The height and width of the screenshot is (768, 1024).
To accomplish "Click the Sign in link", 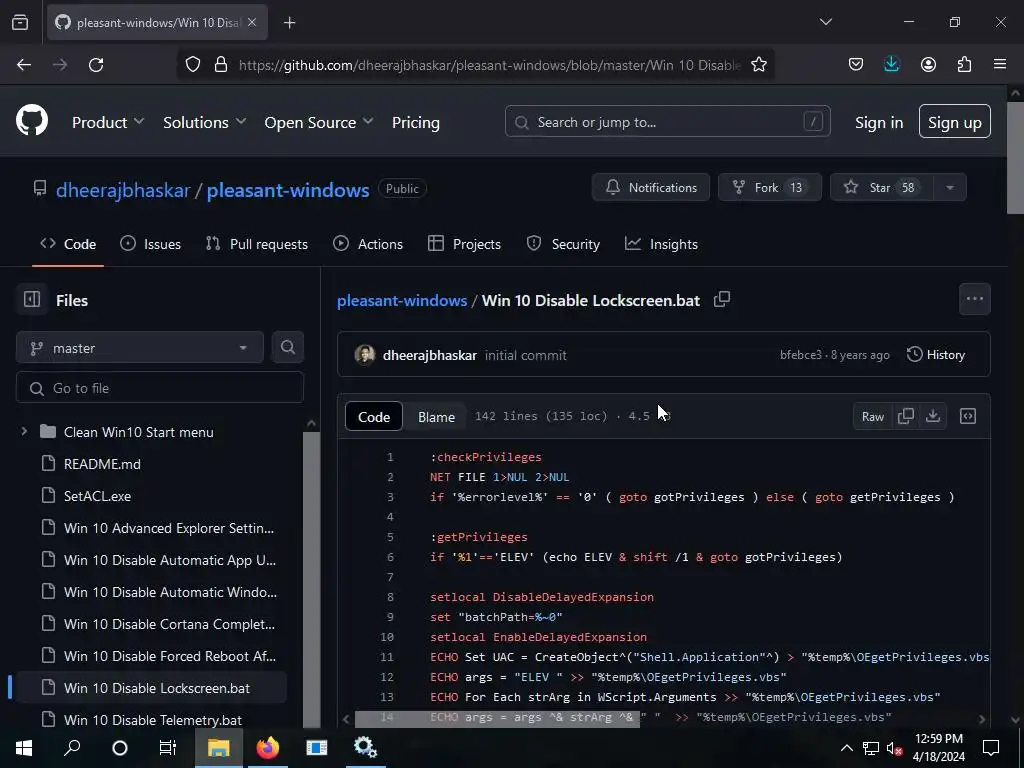I will pyautogui.click(x=879, y=122).
